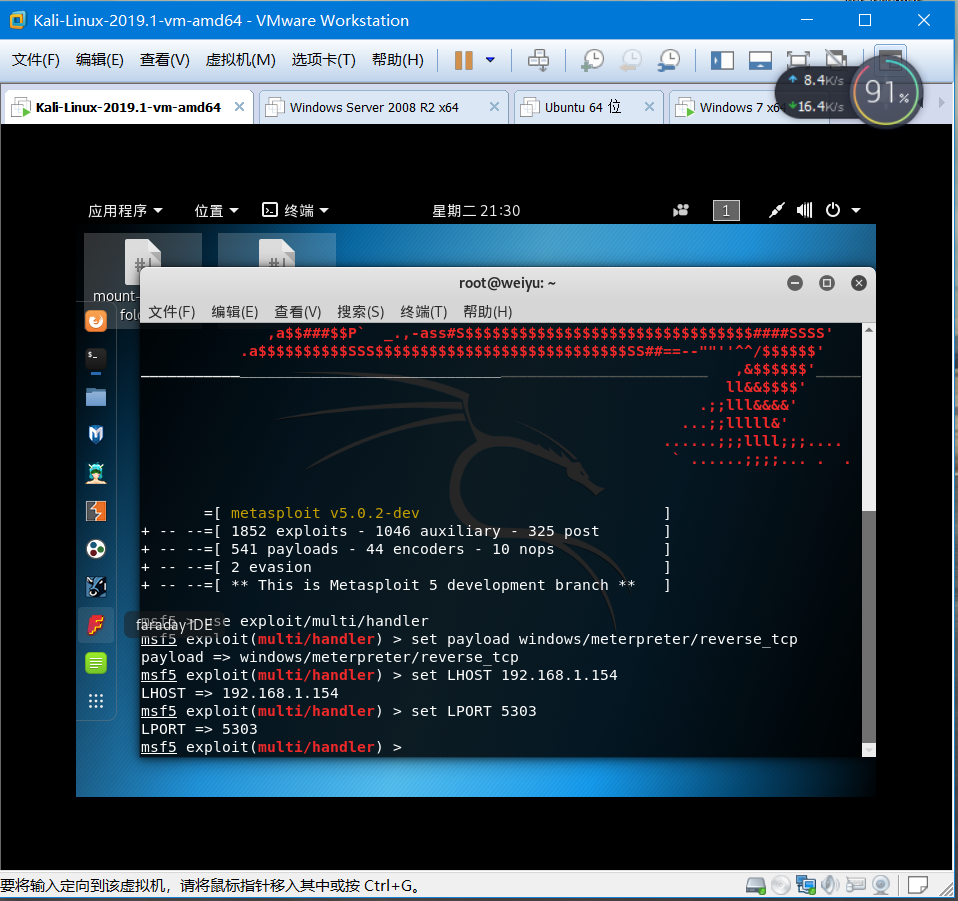Click the Unity mode toolbar icon
This screenshot has height=901, width=958.
click(x=835, y=59)
